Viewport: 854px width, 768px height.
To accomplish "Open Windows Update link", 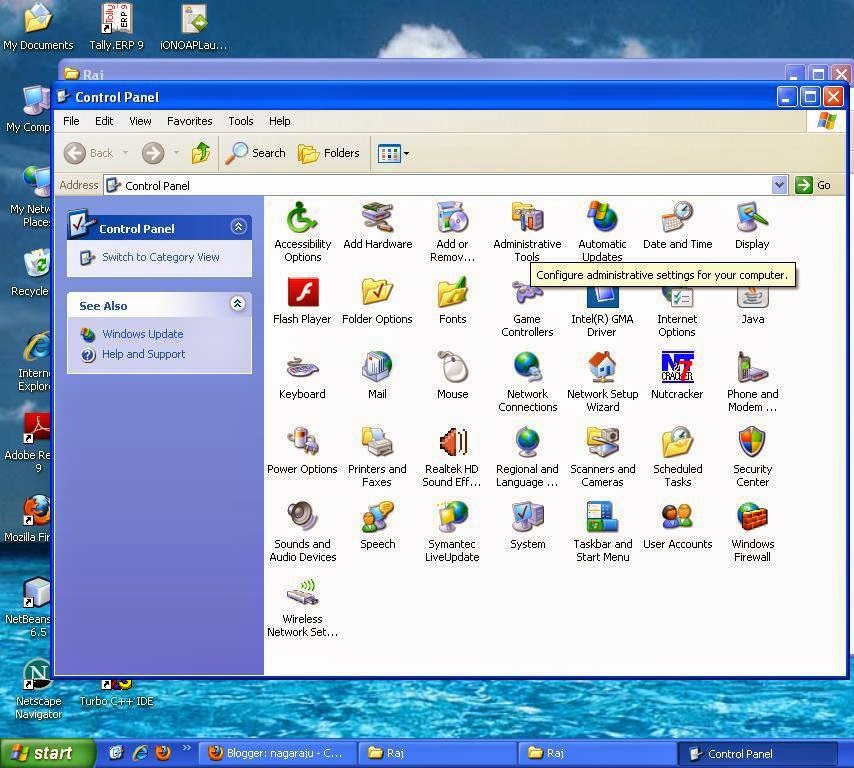I will pos(143,334).
